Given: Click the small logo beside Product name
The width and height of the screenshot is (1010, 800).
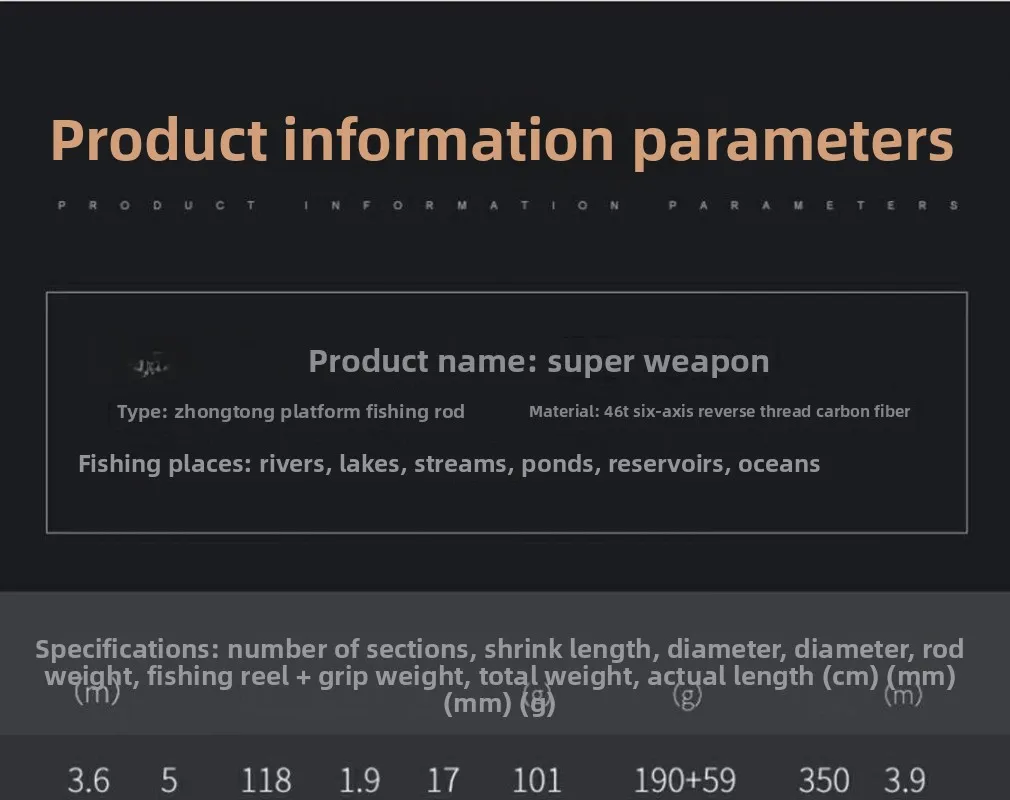Looking at the screenshot, I should 153,367.
